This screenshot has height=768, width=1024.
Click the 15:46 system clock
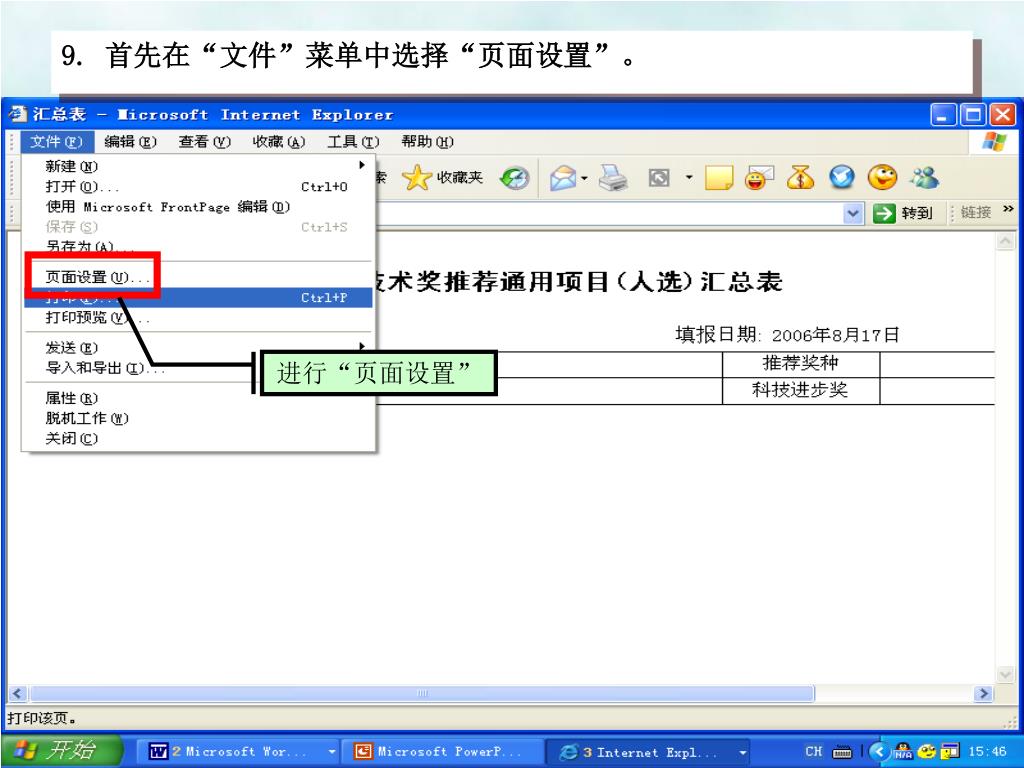(987, 752)
